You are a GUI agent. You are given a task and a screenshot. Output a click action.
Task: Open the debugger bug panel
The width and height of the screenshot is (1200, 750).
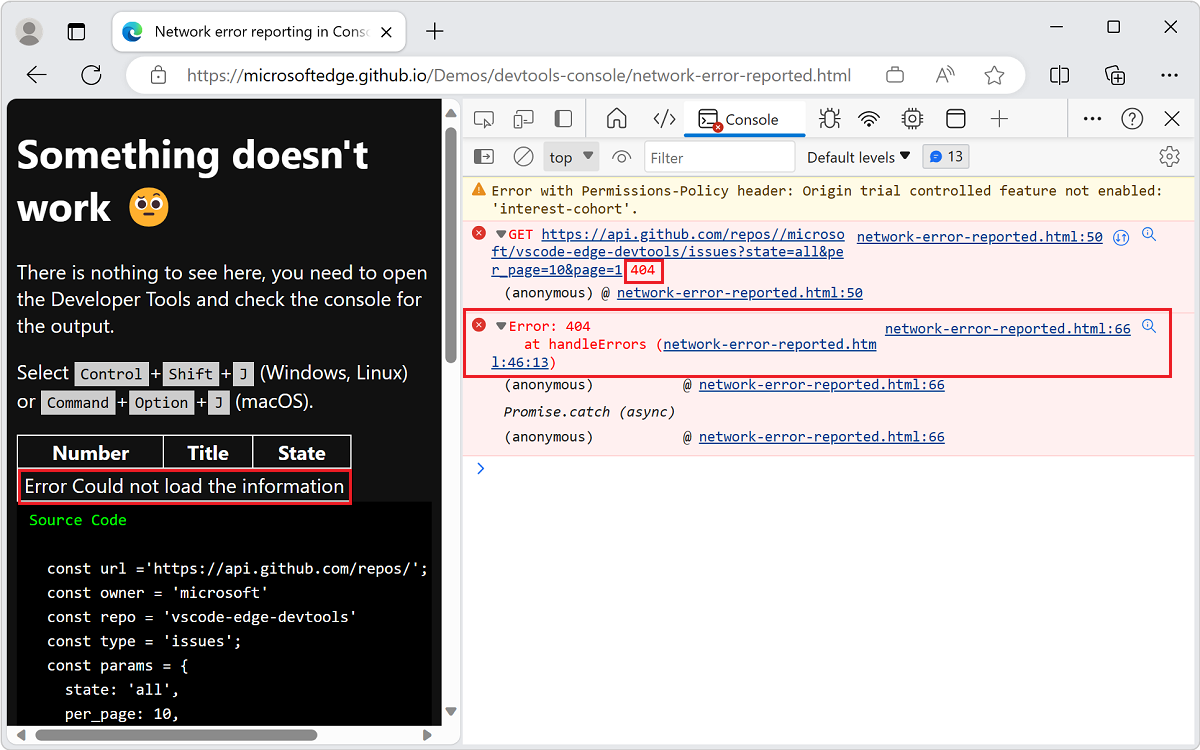829,118
